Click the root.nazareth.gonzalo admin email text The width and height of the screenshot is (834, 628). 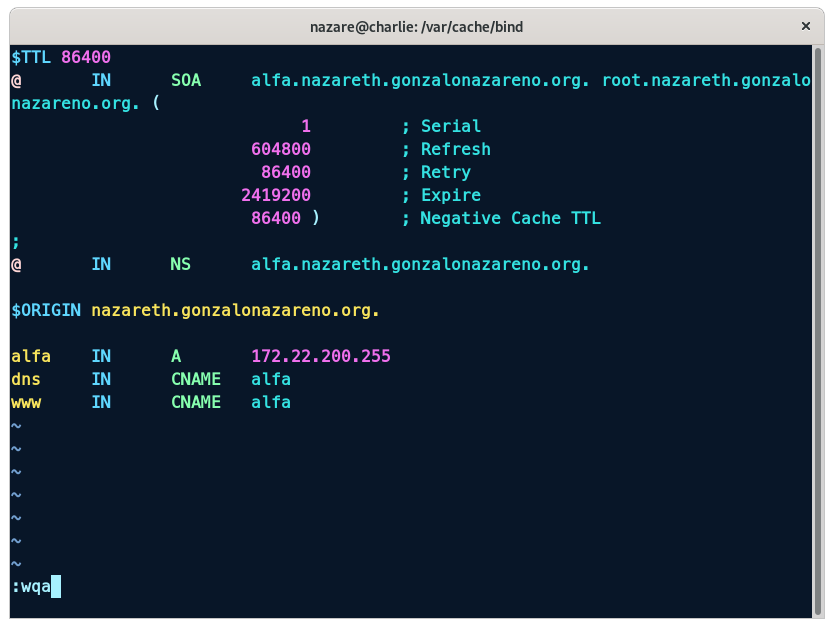pos(705,81)
